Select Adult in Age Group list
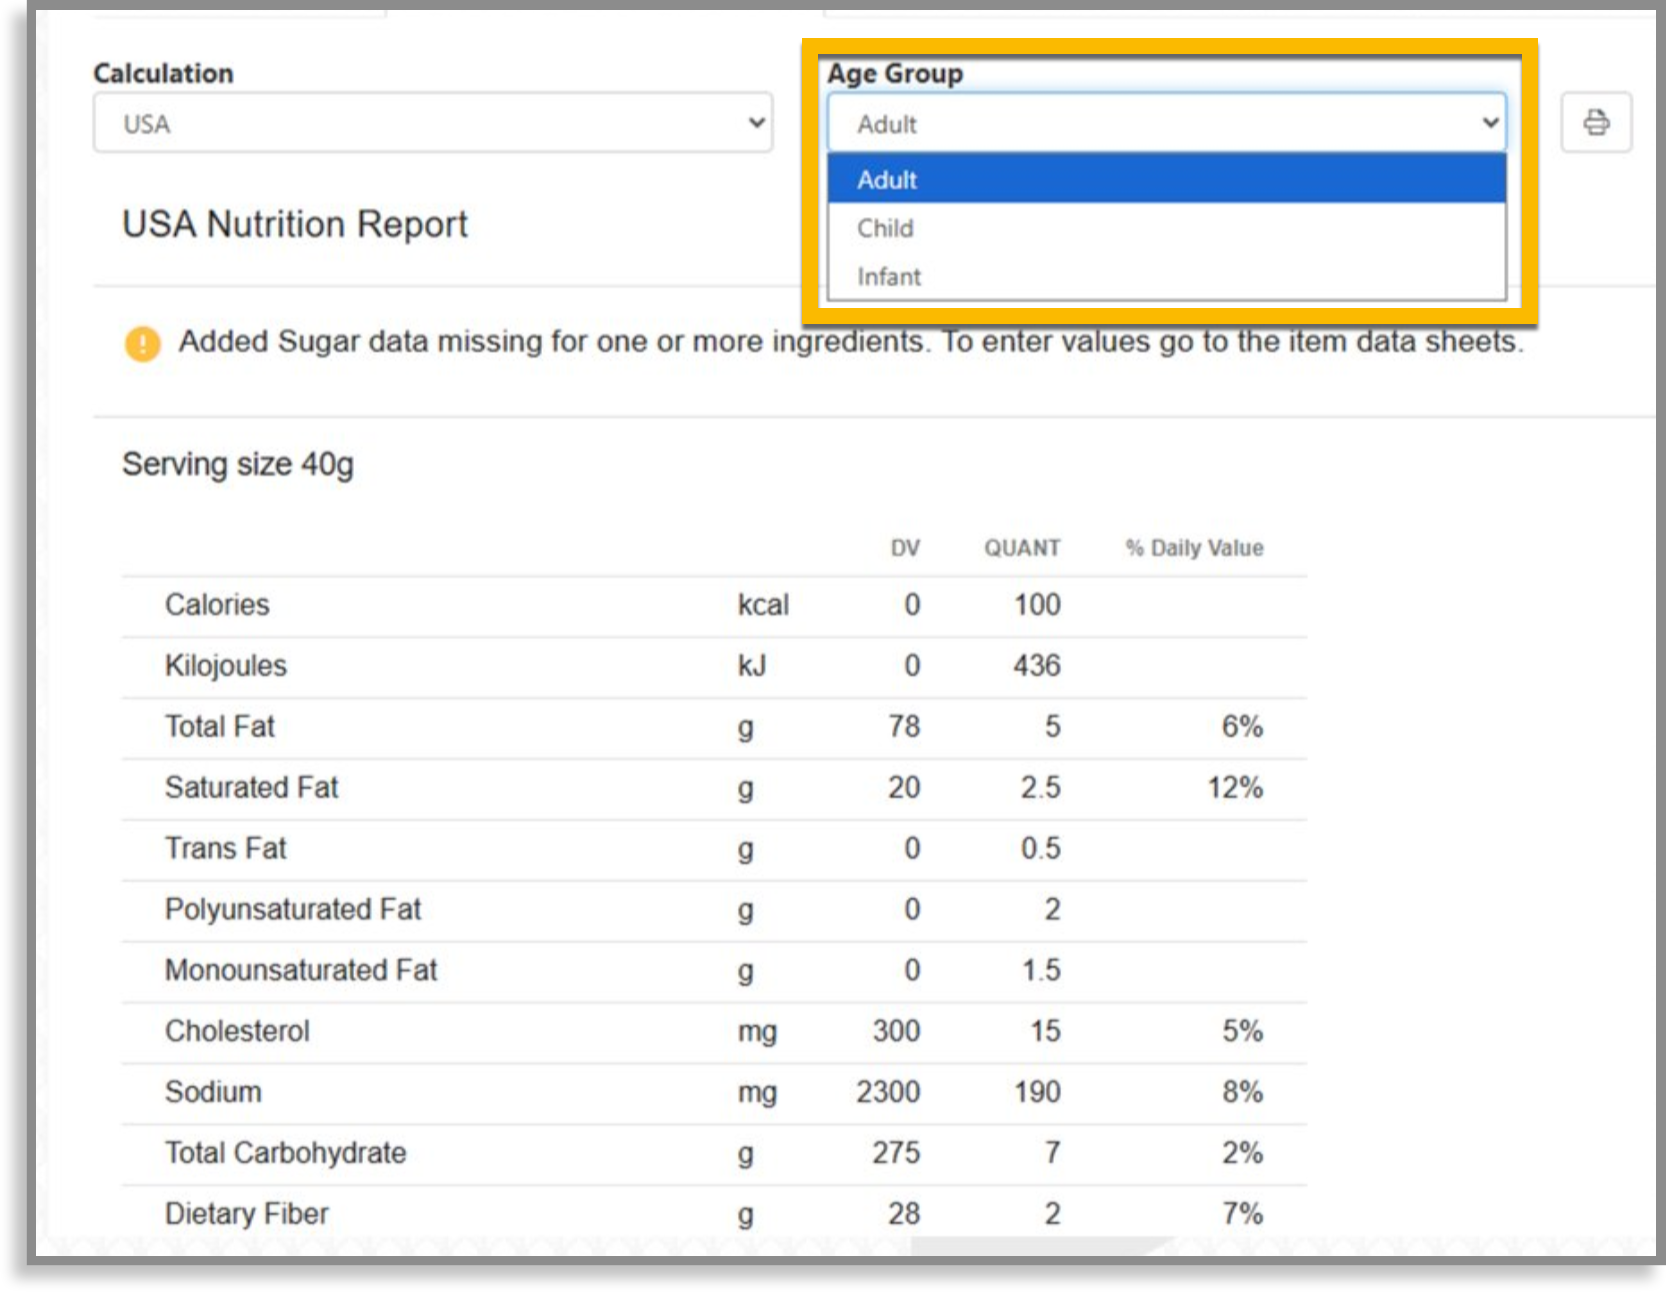 point(1166,180)
